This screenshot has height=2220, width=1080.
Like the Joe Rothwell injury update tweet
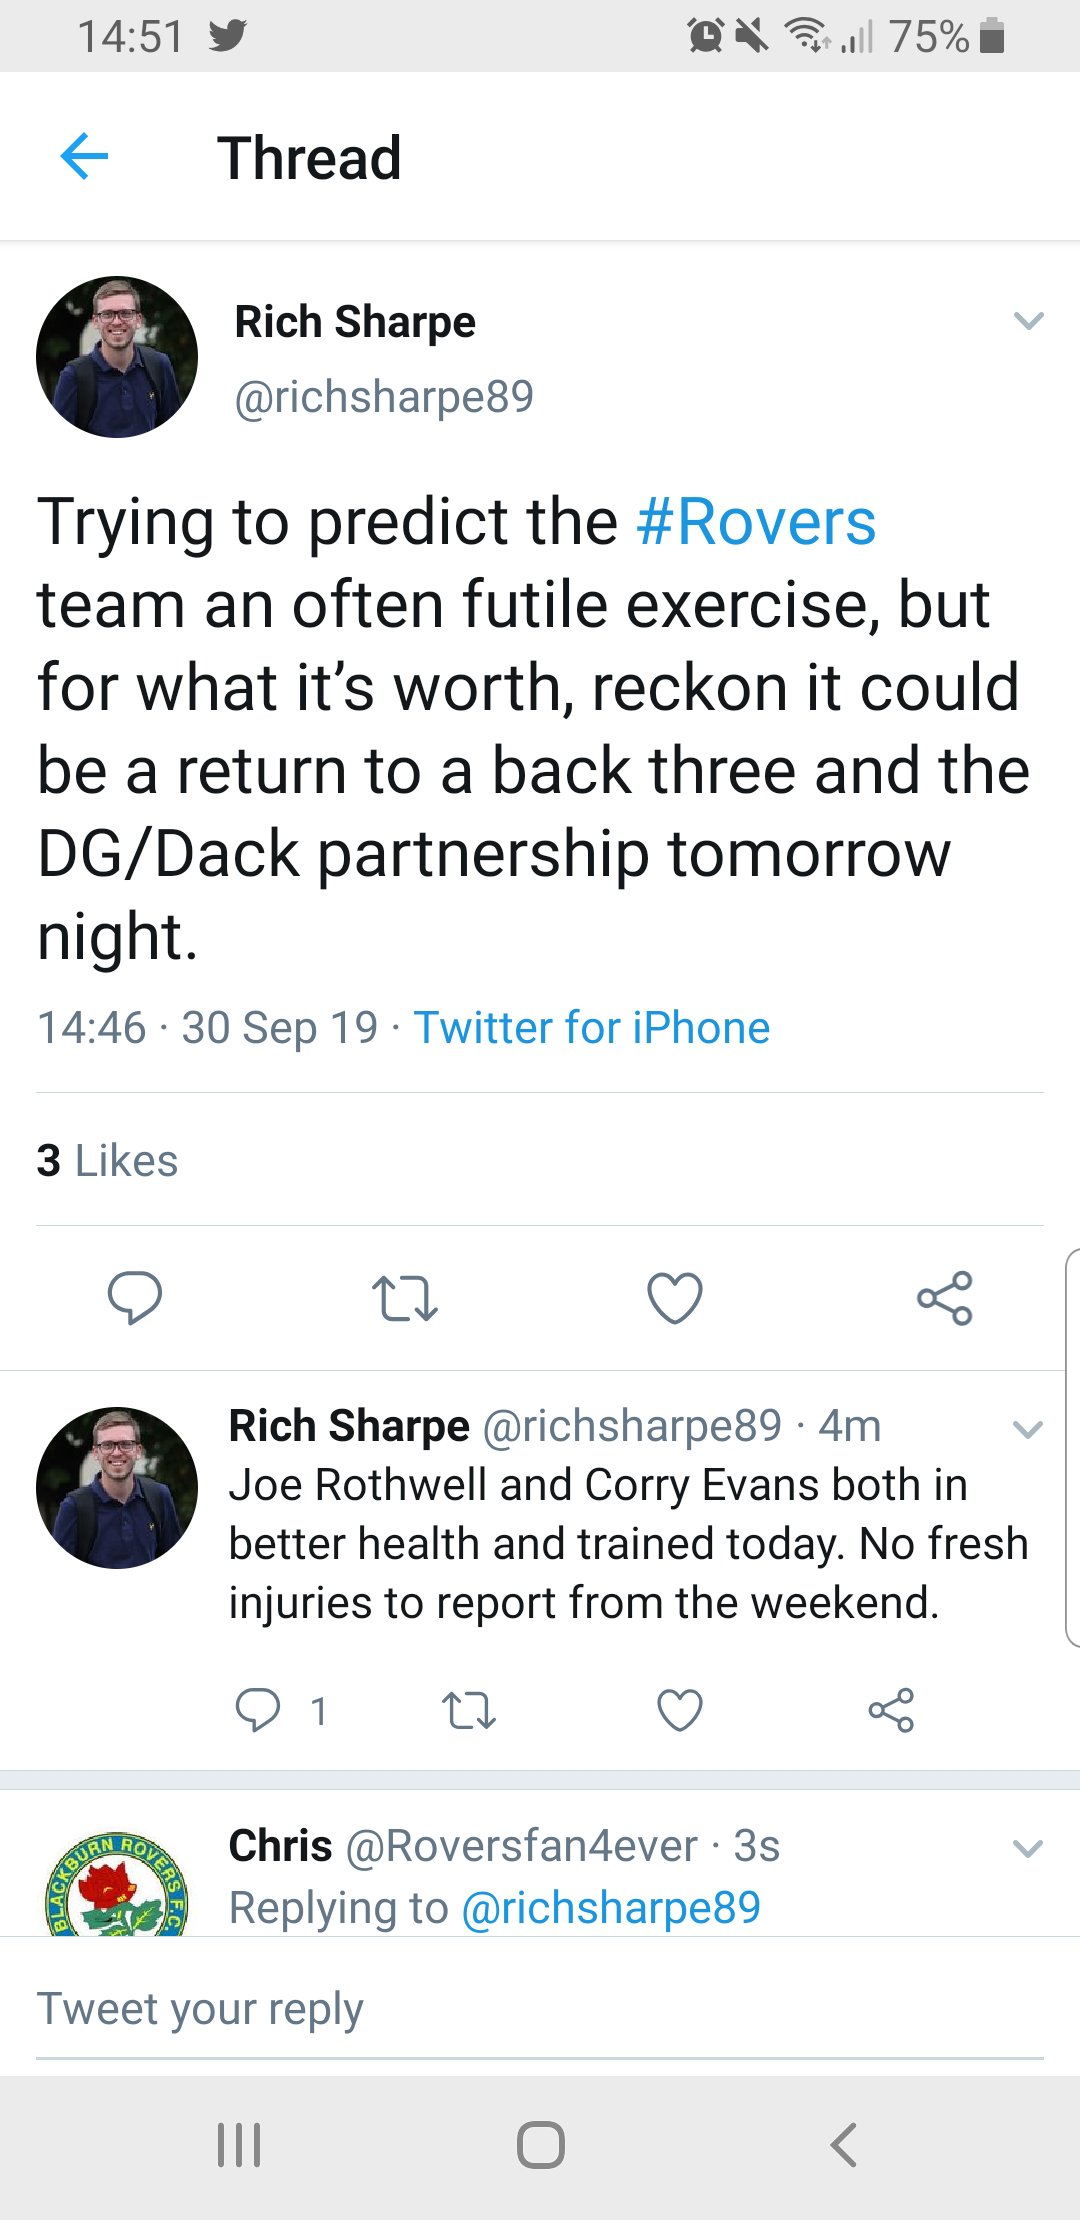[680, 1709]
